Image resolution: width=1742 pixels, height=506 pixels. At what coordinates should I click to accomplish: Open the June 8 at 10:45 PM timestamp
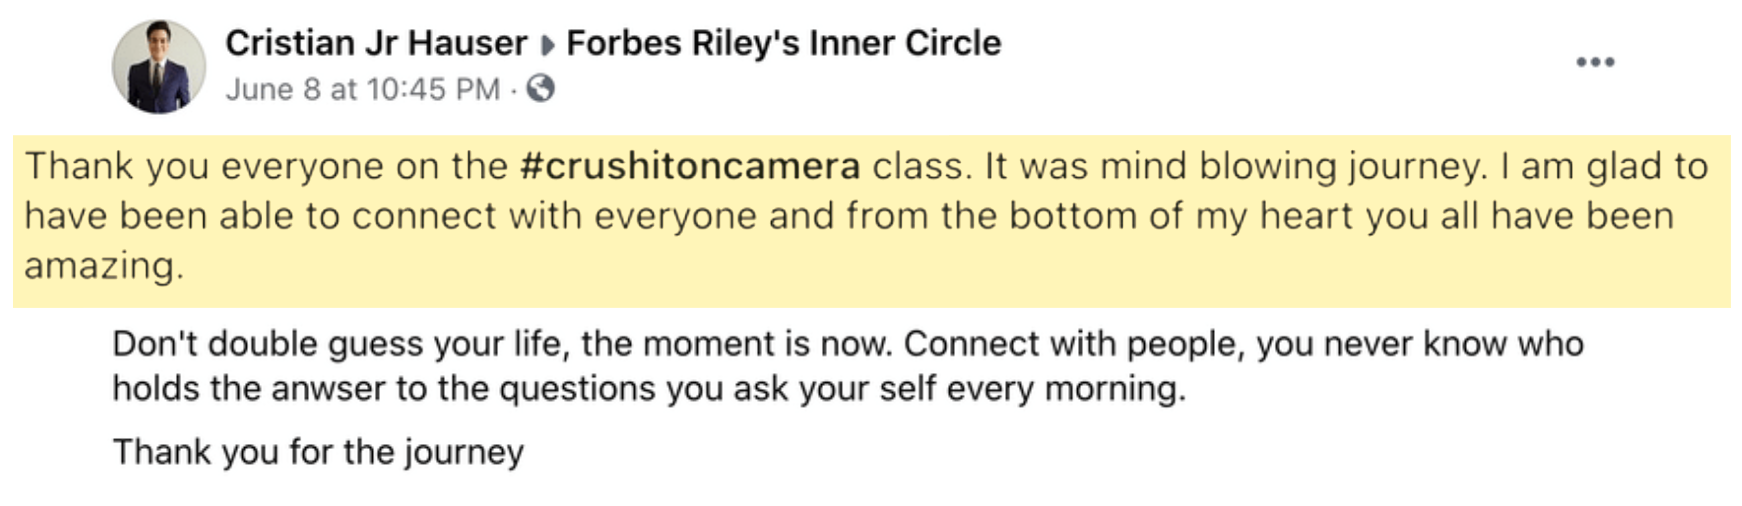(362, 89)
